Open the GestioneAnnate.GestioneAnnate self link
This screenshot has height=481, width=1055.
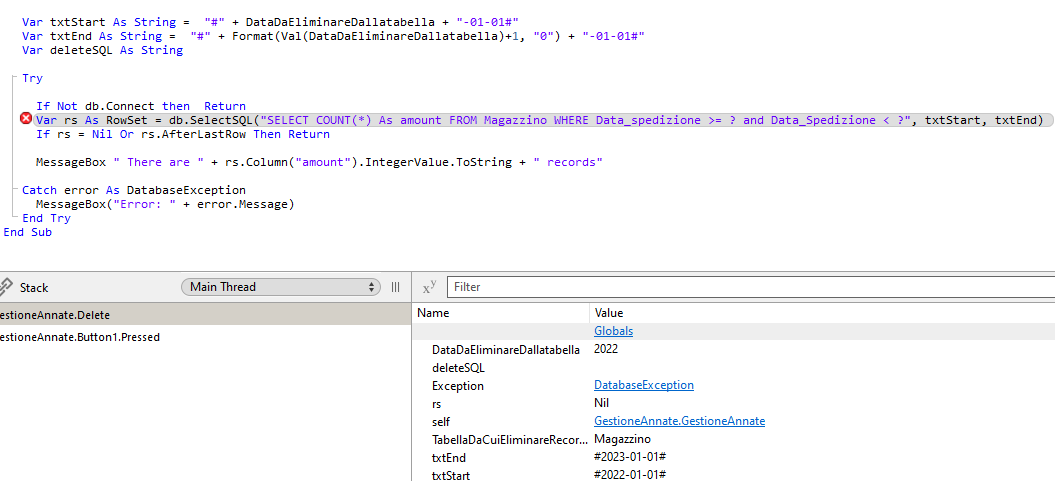tap(679, 421)
